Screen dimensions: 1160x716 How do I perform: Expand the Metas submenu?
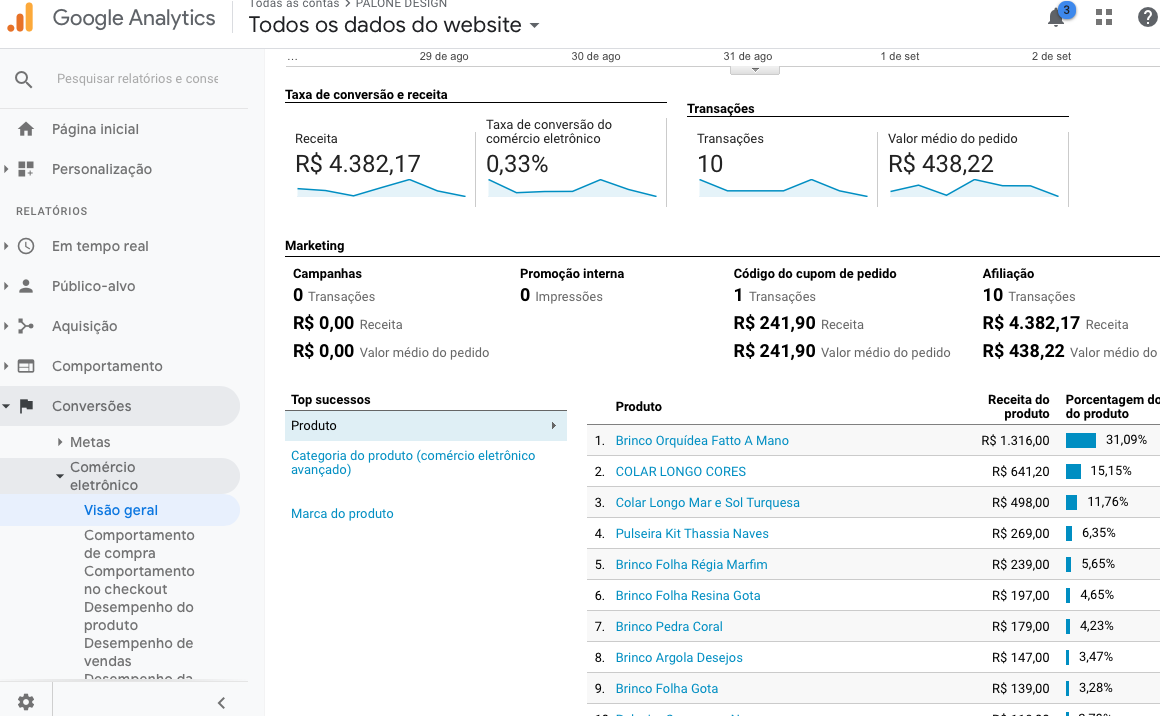tap(60, 442)
